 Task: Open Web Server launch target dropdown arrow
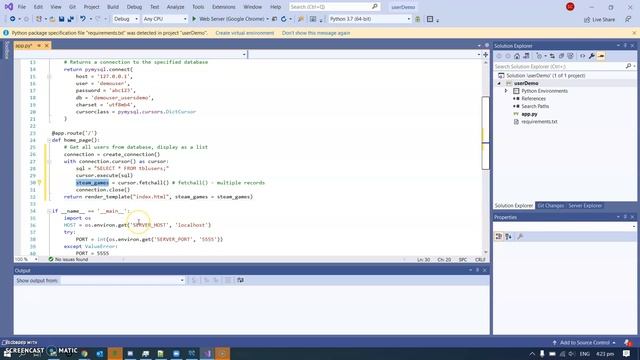click(x=267, y=19)
